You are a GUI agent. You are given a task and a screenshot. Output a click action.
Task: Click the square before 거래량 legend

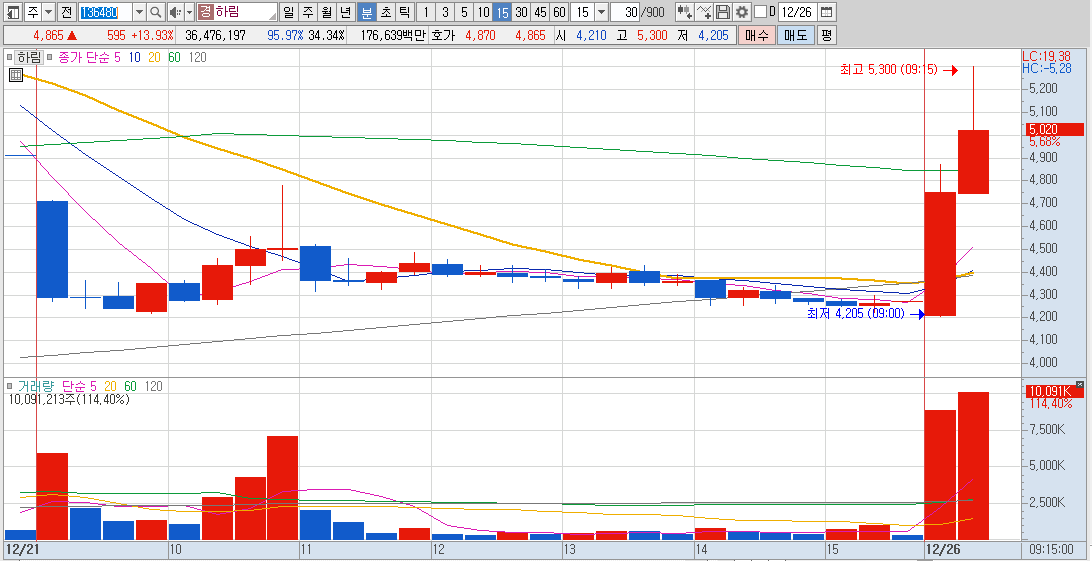click(x=10, y=386)
